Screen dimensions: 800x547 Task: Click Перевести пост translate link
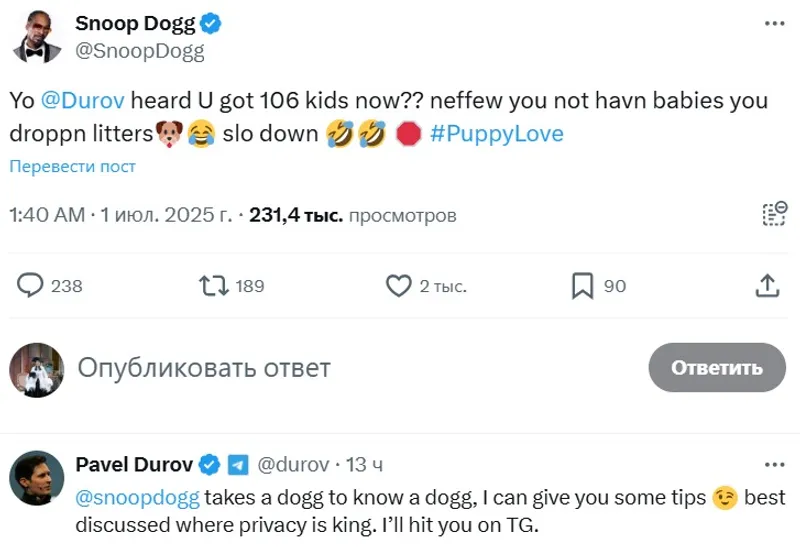click(x=72, y=167)
